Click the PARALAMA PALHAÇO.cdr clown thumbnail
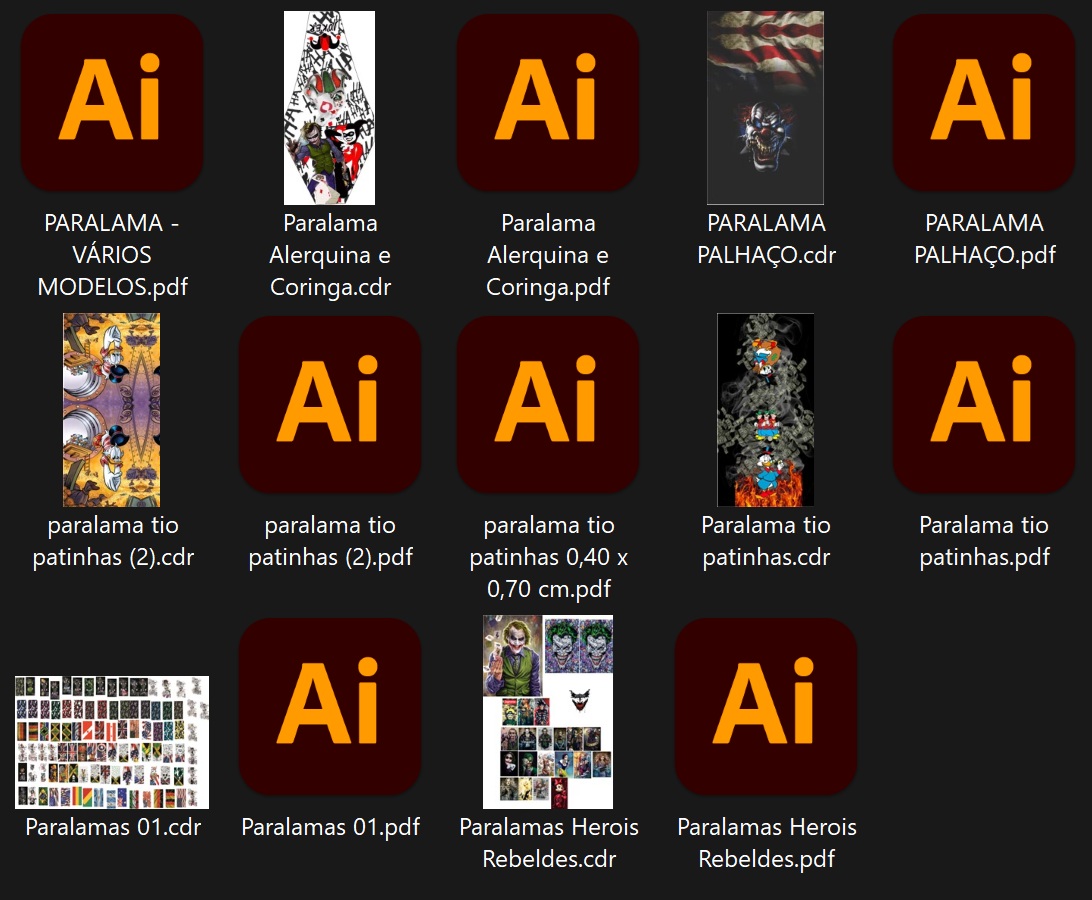 pyautogui.click(x=766, y=108)
